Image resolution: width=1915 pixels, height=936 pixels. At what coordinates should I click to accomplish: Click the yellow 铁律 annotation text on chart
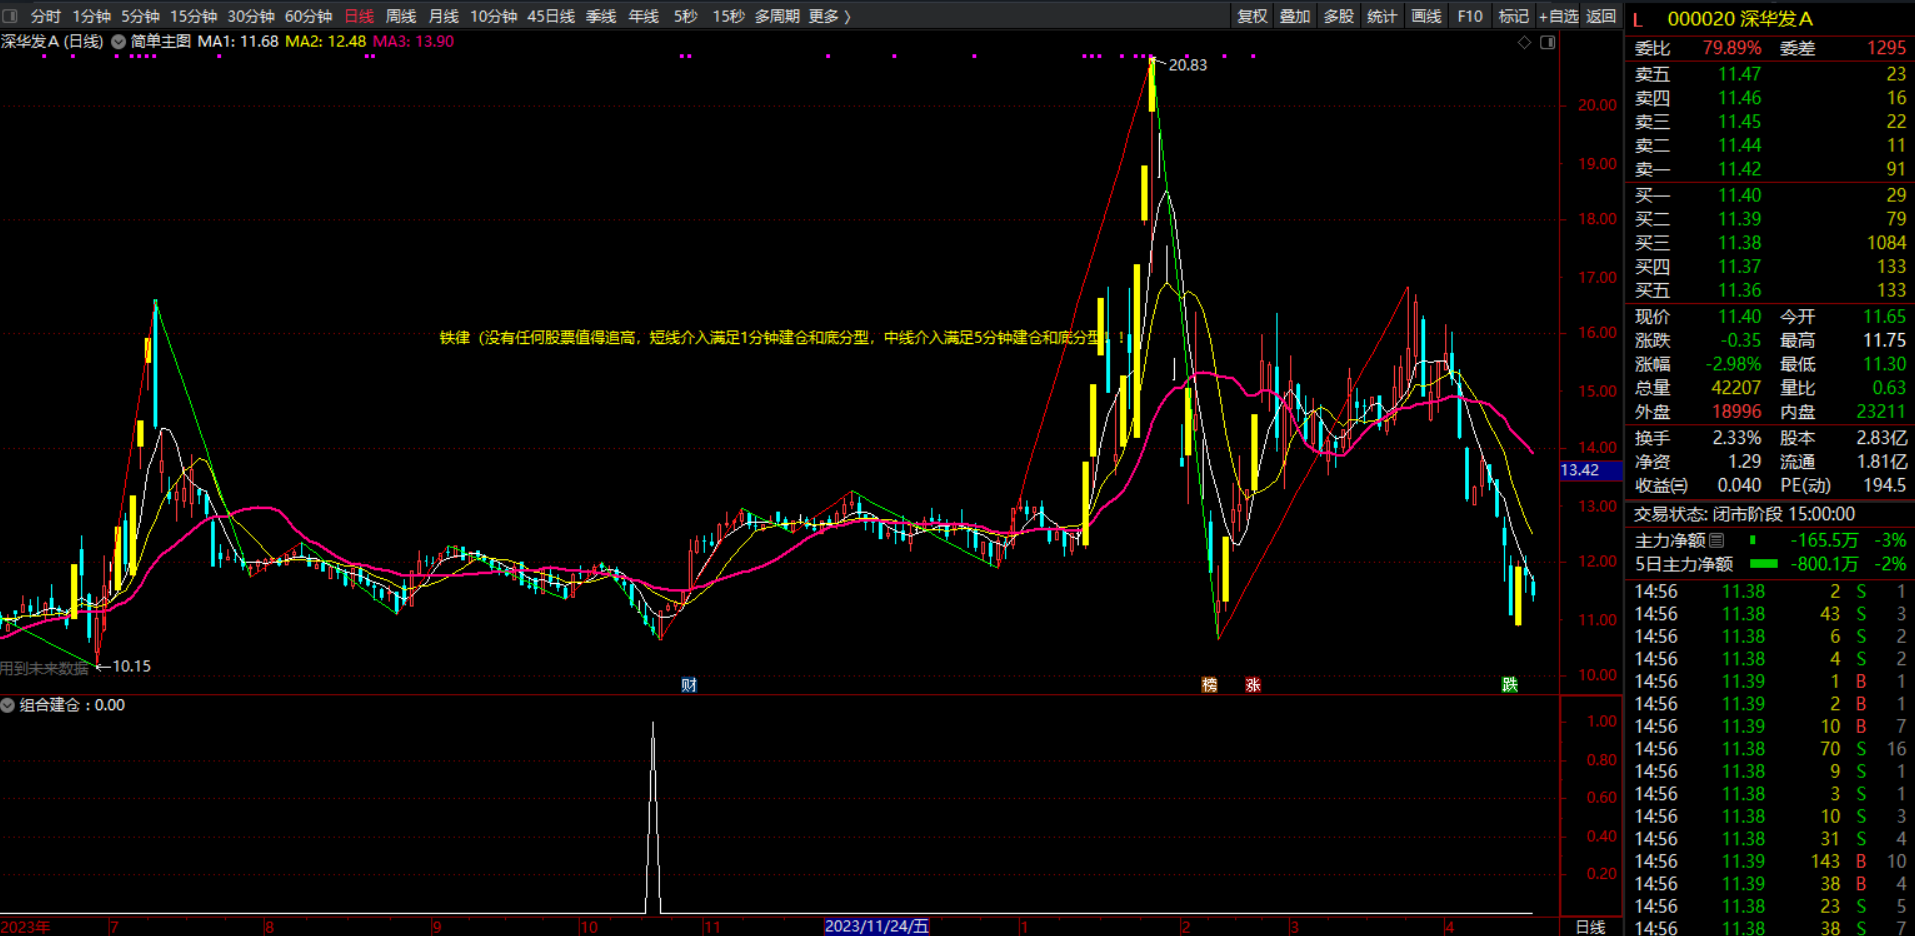781,338
